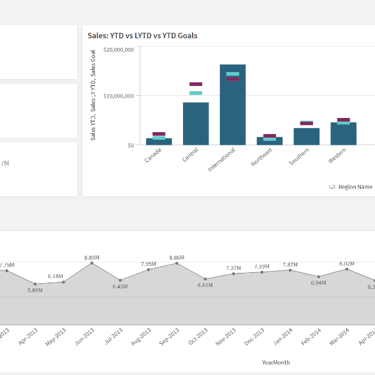Click the Apr-2013 5.89M data point
375x375 pixels.
click(x=35, y=284)
